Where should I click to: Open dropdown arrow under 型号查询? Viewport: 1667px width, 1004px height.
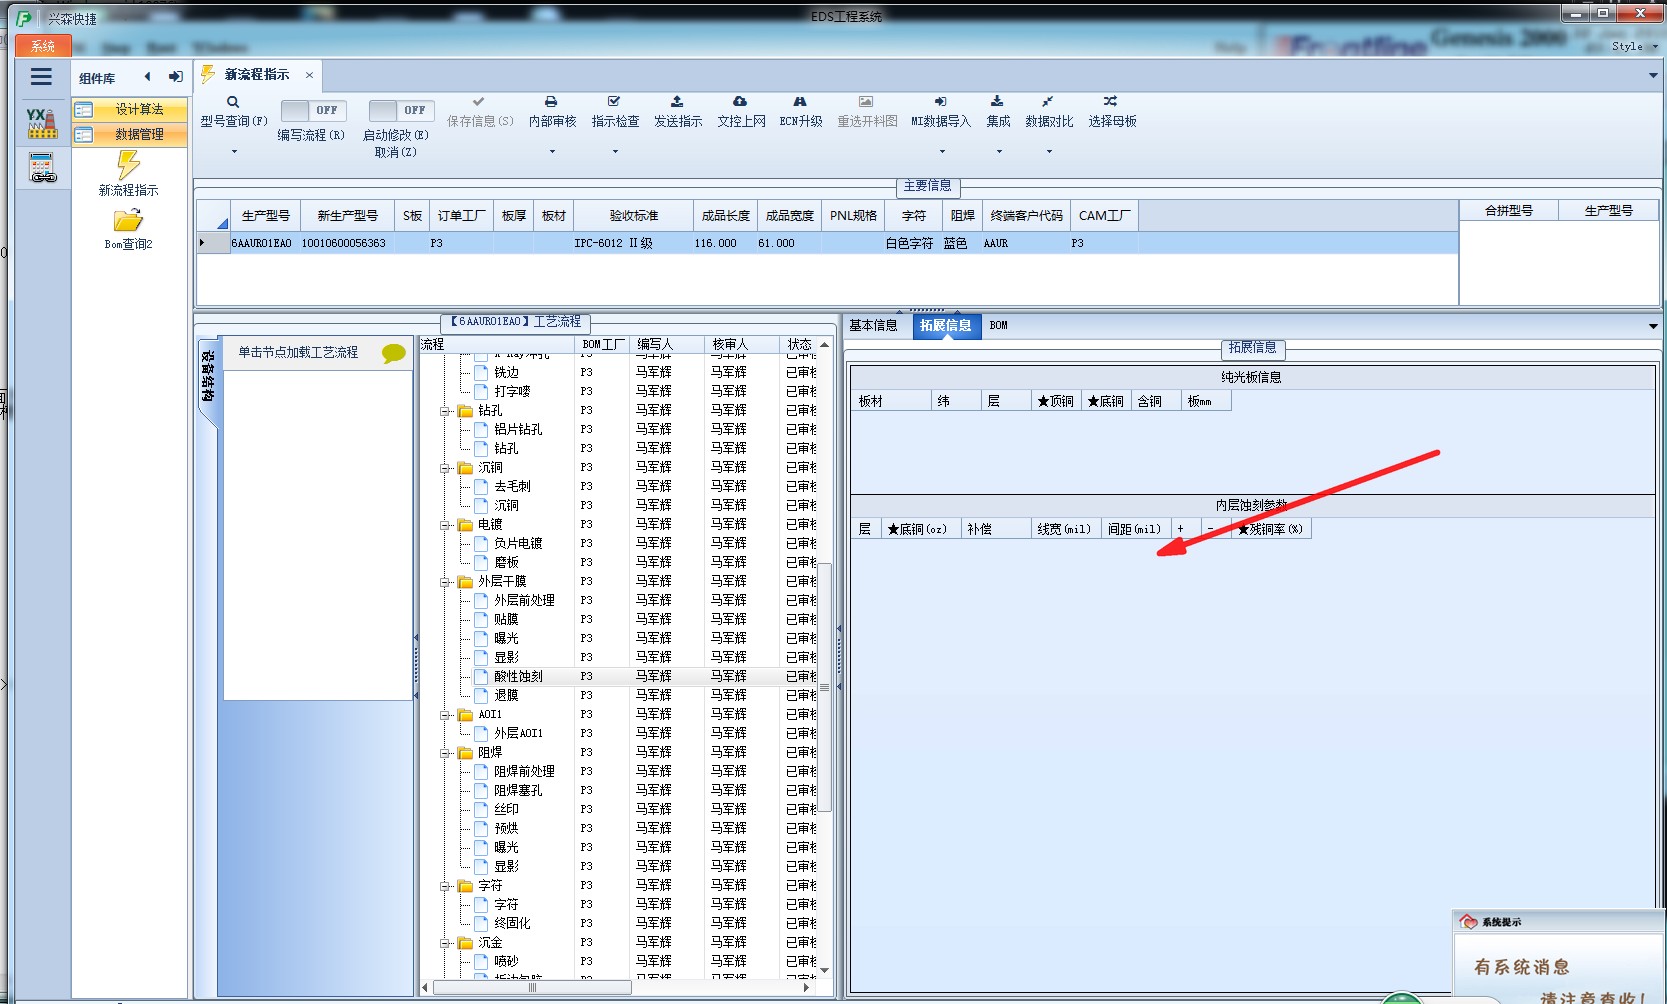234,152
